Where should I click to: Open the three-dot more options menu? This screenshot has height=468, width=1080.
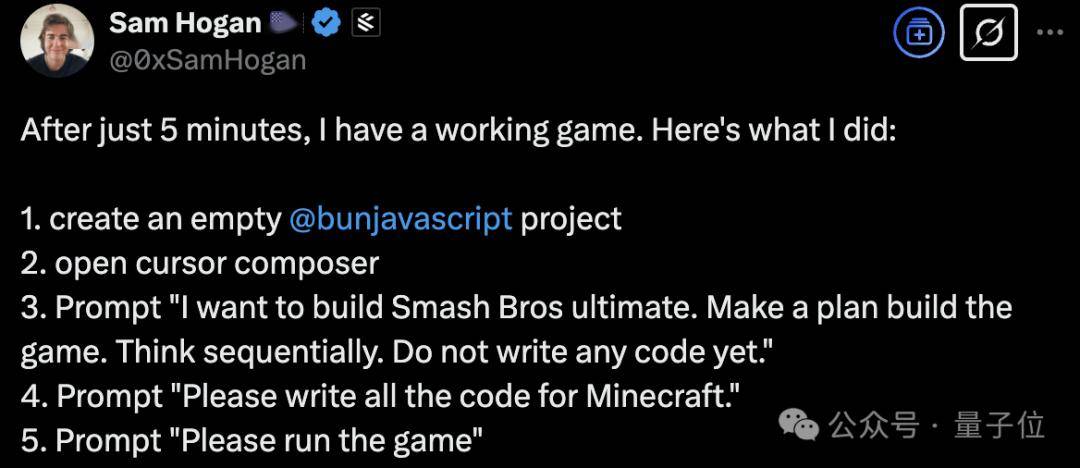pos(1050,32)
